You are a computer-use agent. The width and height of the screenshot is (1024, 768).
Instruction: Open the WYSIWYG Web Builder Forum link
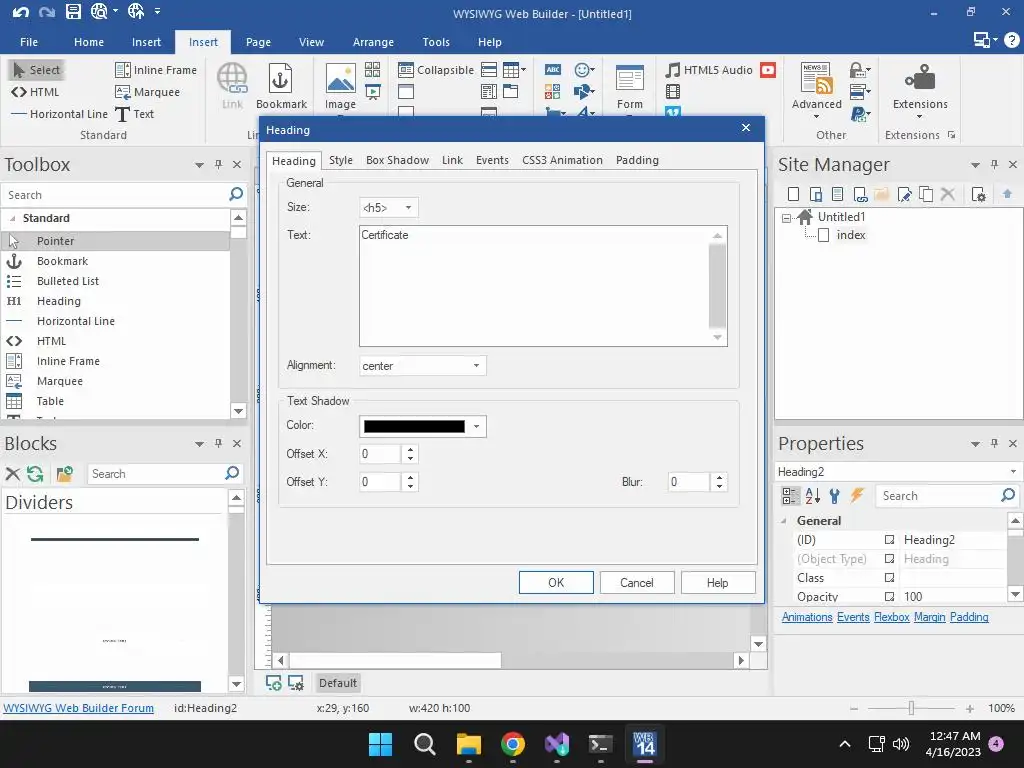pos(78,708)
